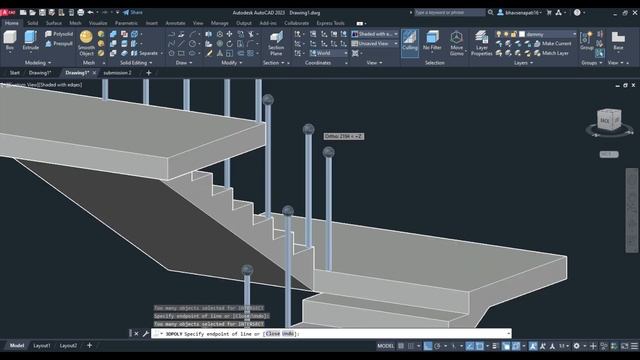The height and width of the screenshot is (360, 640).
Task: Expand the Draw panel
Action: 184,63
